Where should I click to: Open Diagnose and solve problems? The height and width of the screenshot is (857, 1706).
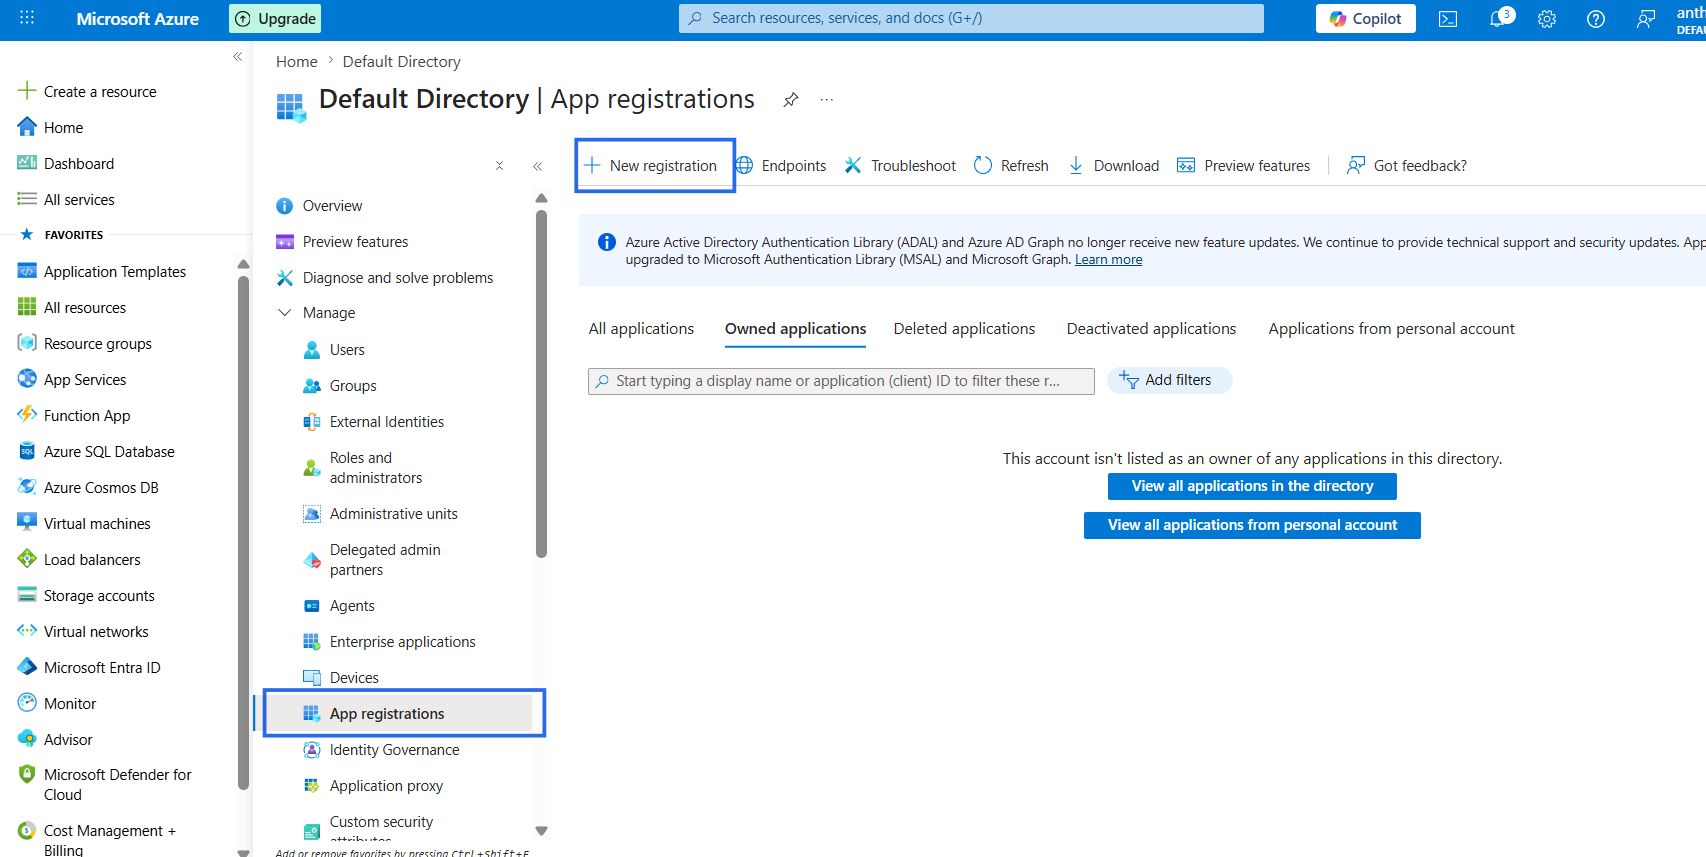pyautogui.click(x=400, y=278)
